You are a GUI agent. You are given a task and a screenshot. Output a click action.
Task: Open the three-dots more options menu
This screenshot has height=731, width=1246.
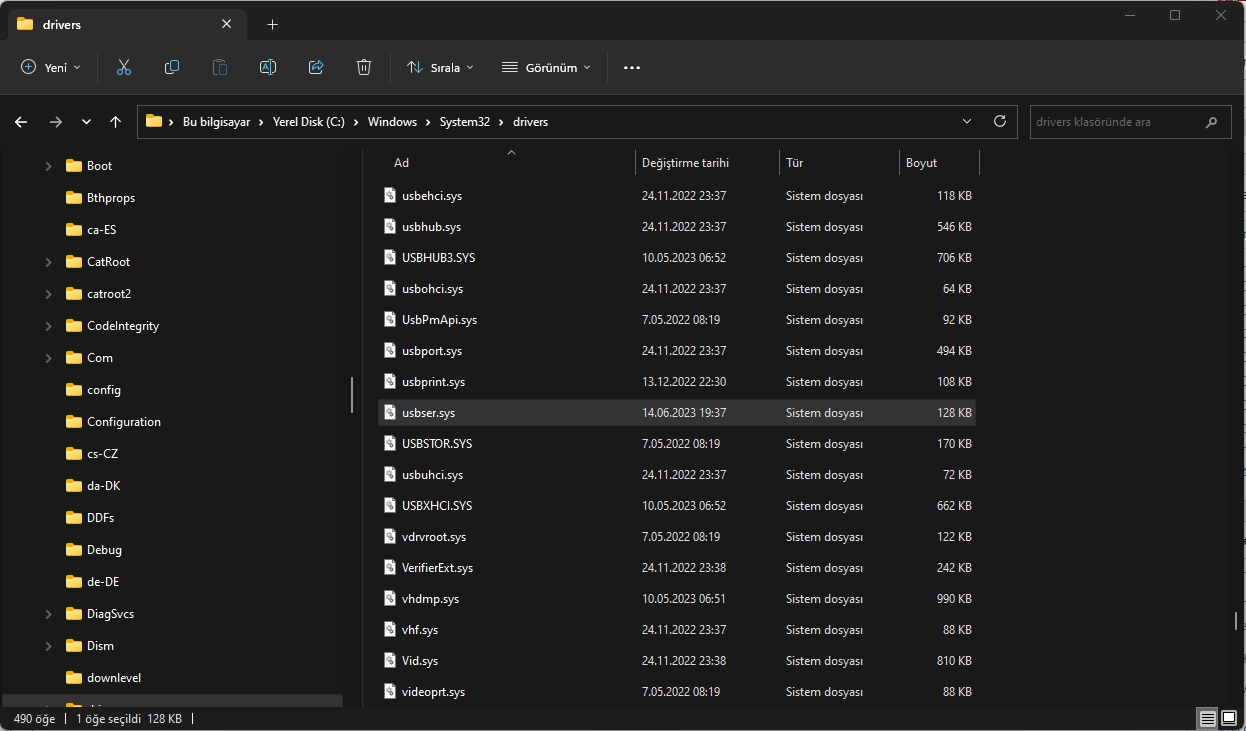tap(631, 67)
